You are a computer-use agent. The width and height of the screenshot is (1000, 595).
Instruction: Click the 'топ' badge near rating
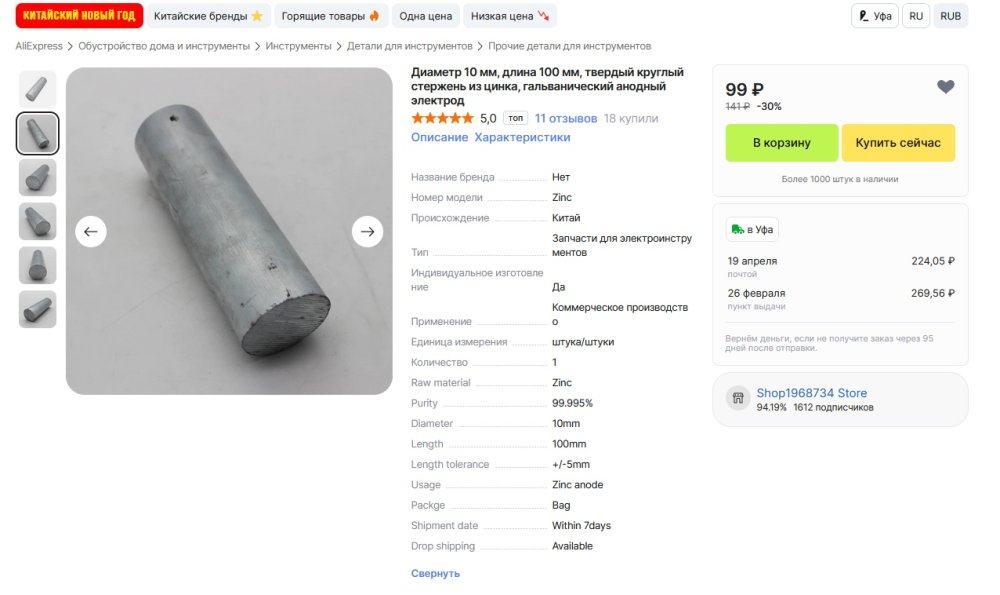pyautogui.click(x=515, y=118)
